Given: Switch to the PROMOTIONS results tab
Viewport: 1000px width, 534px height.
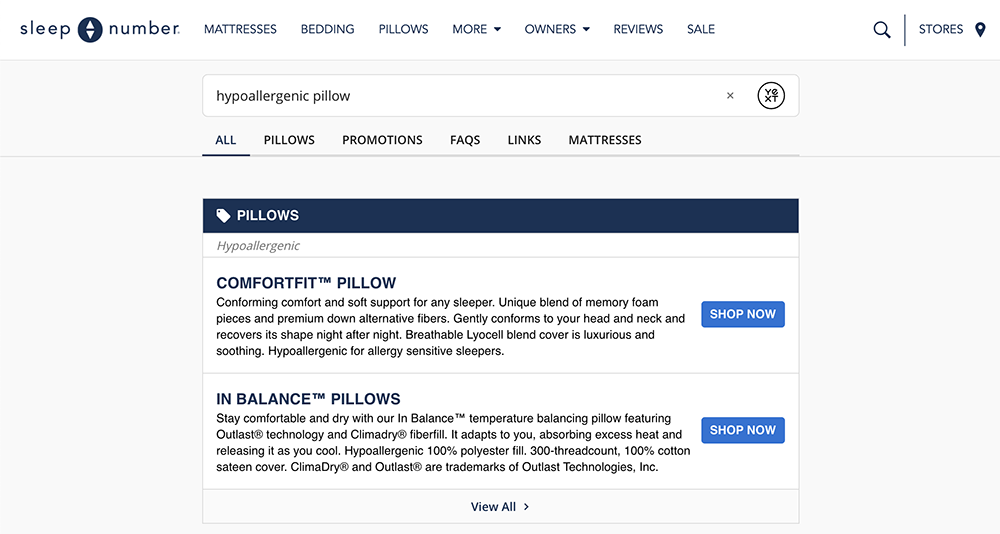Looking at the screenshot, I should pyautogui.click(x=382, y=140).
